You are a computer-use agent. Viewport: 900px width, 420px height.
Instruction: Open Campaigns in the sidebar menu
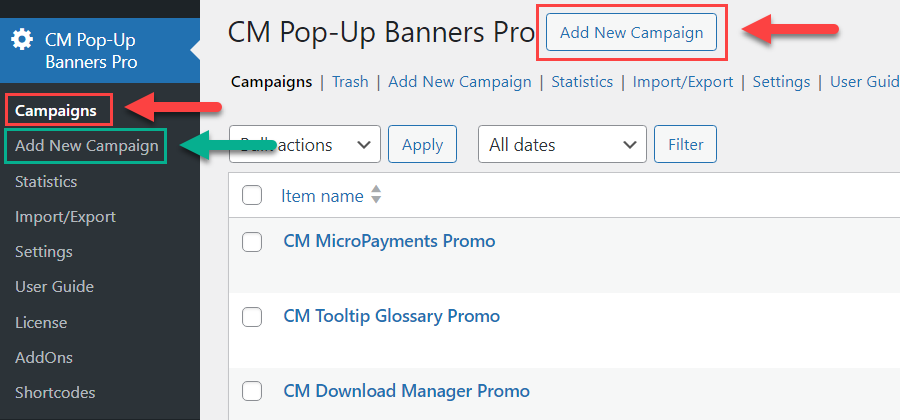56,111
